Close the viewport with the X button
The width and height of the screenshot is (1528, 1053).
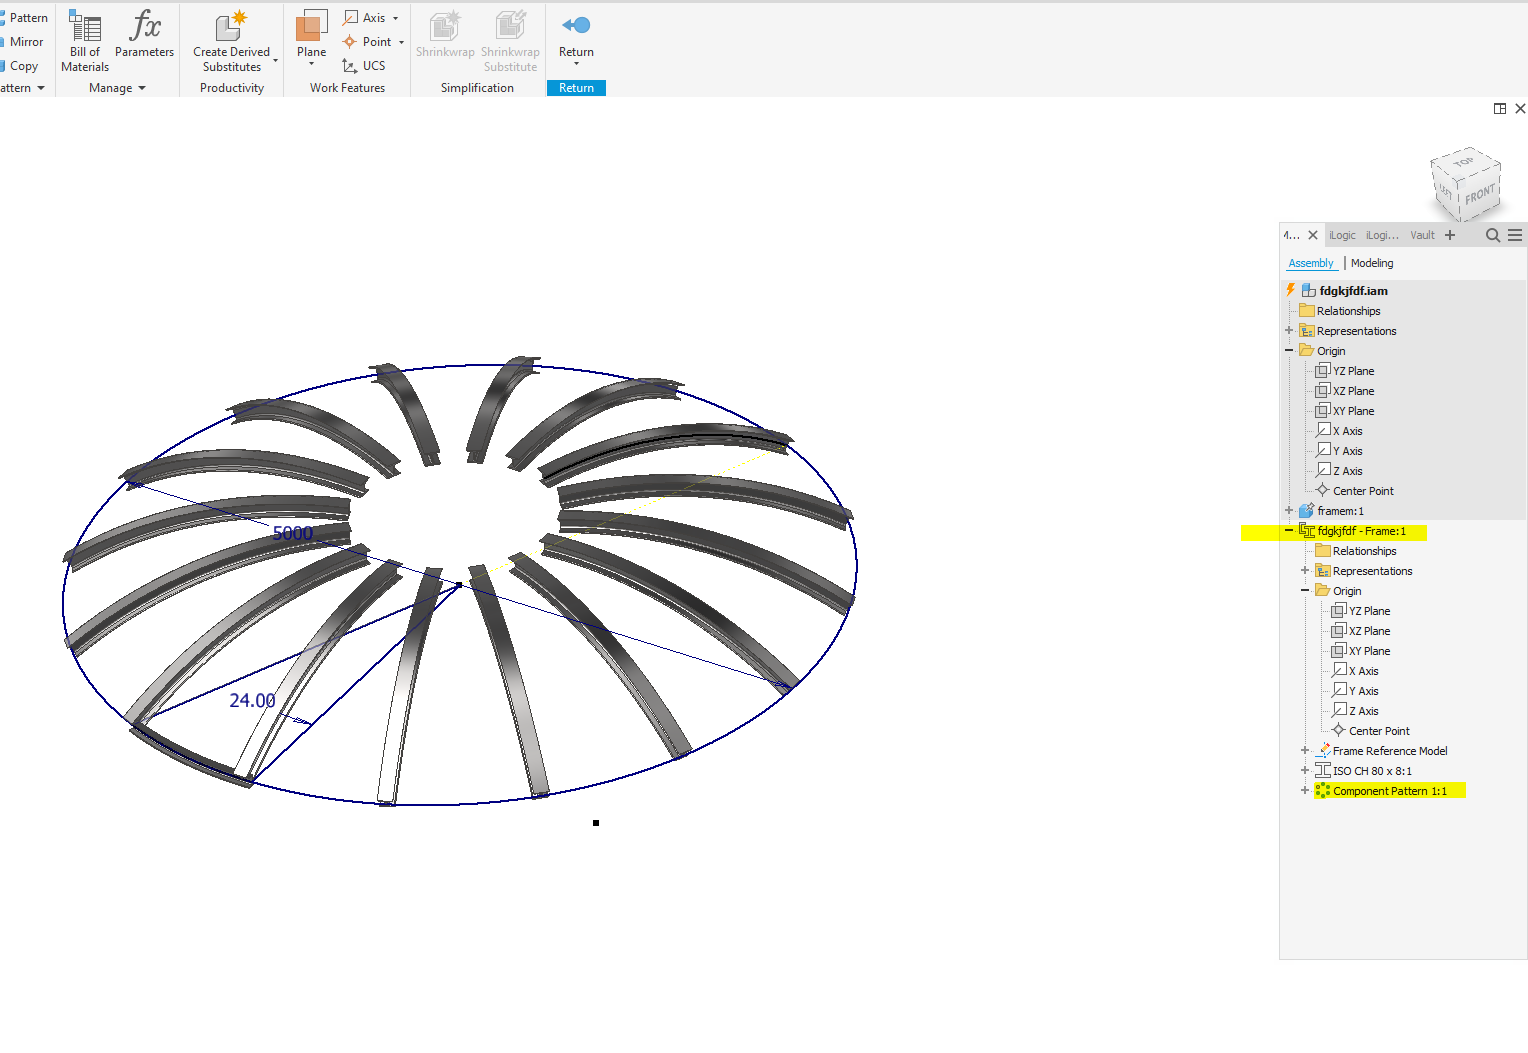point(1520,108)
